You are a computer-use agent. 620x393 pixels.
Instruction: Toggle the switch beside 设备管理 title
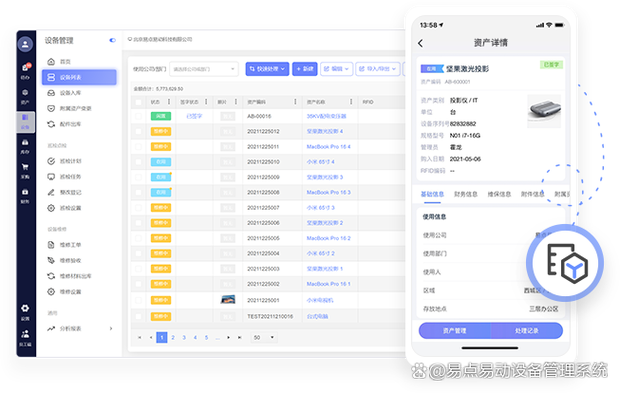(113, 40)
